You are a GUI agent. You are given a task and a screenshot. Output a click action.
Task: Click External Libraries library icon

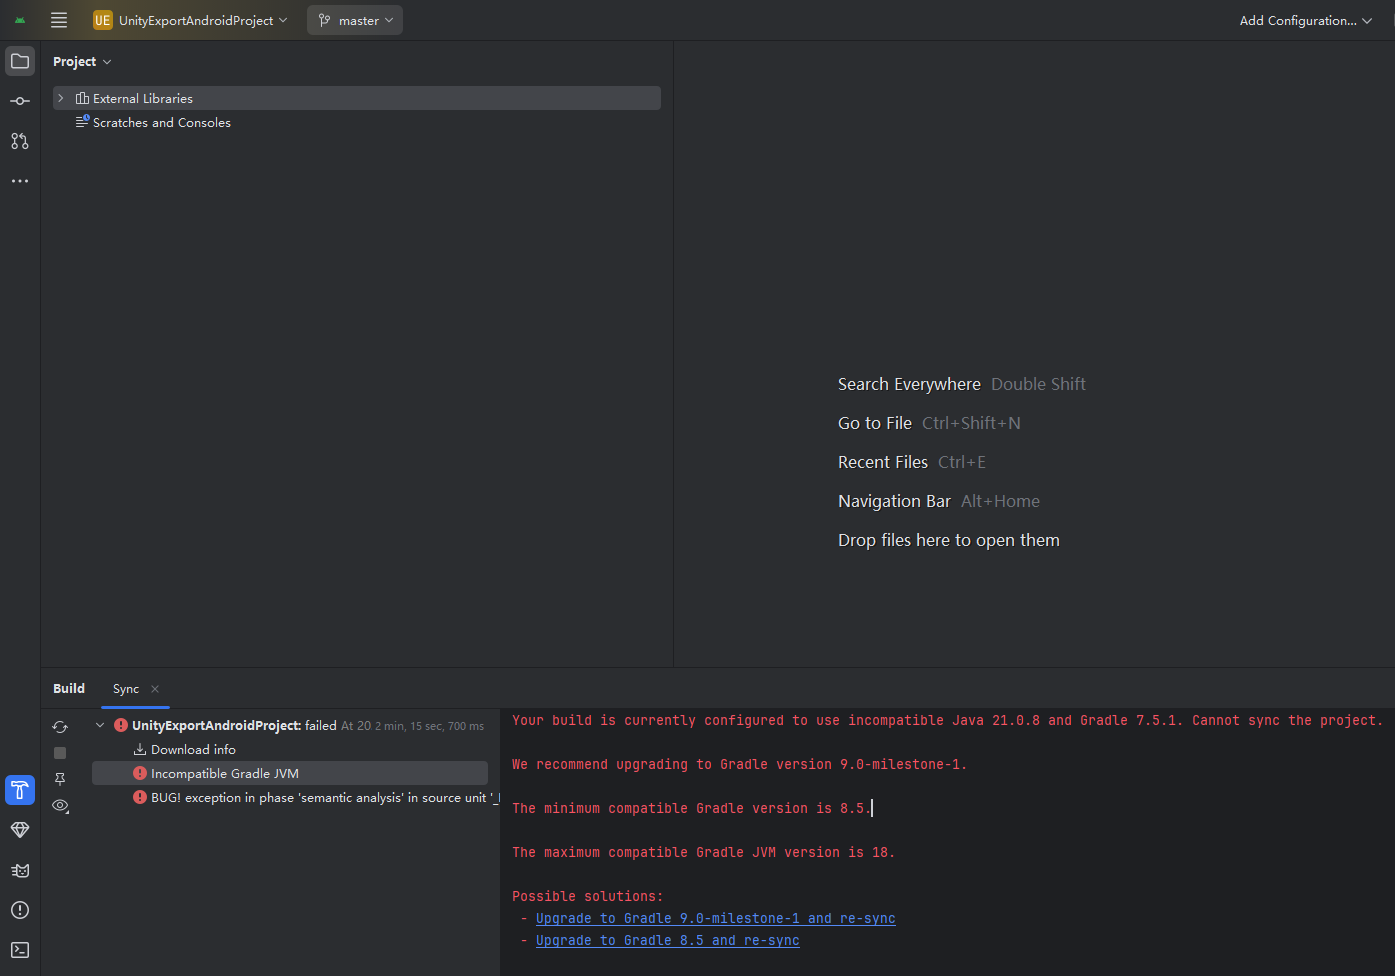[x=82, y=98]
